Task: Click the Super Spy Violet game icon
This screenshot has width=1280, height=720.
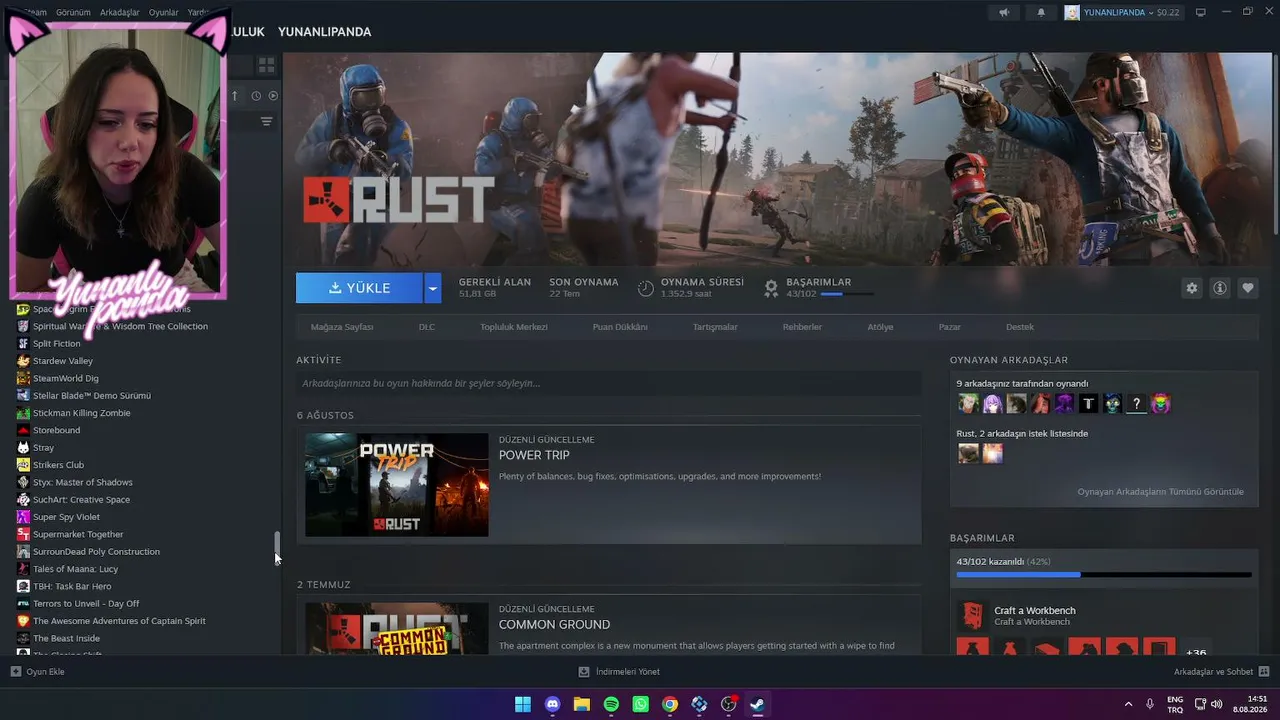Action: (23, 517)
